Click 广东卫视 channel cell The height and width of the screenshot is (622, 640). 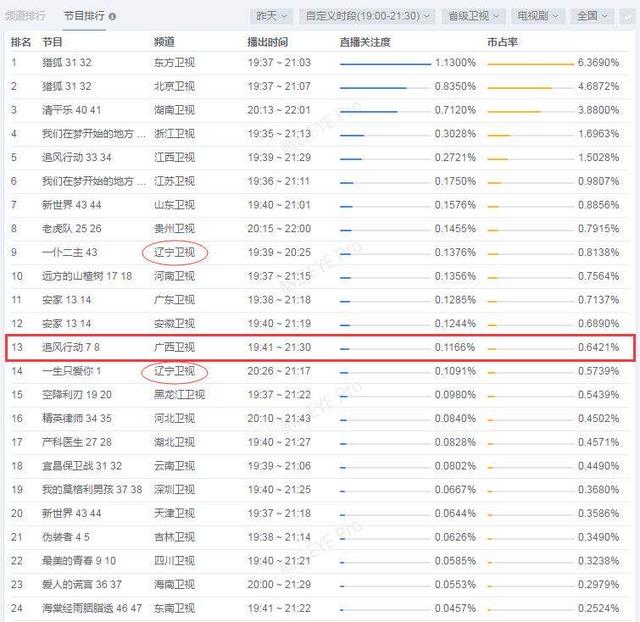point(174,300)
